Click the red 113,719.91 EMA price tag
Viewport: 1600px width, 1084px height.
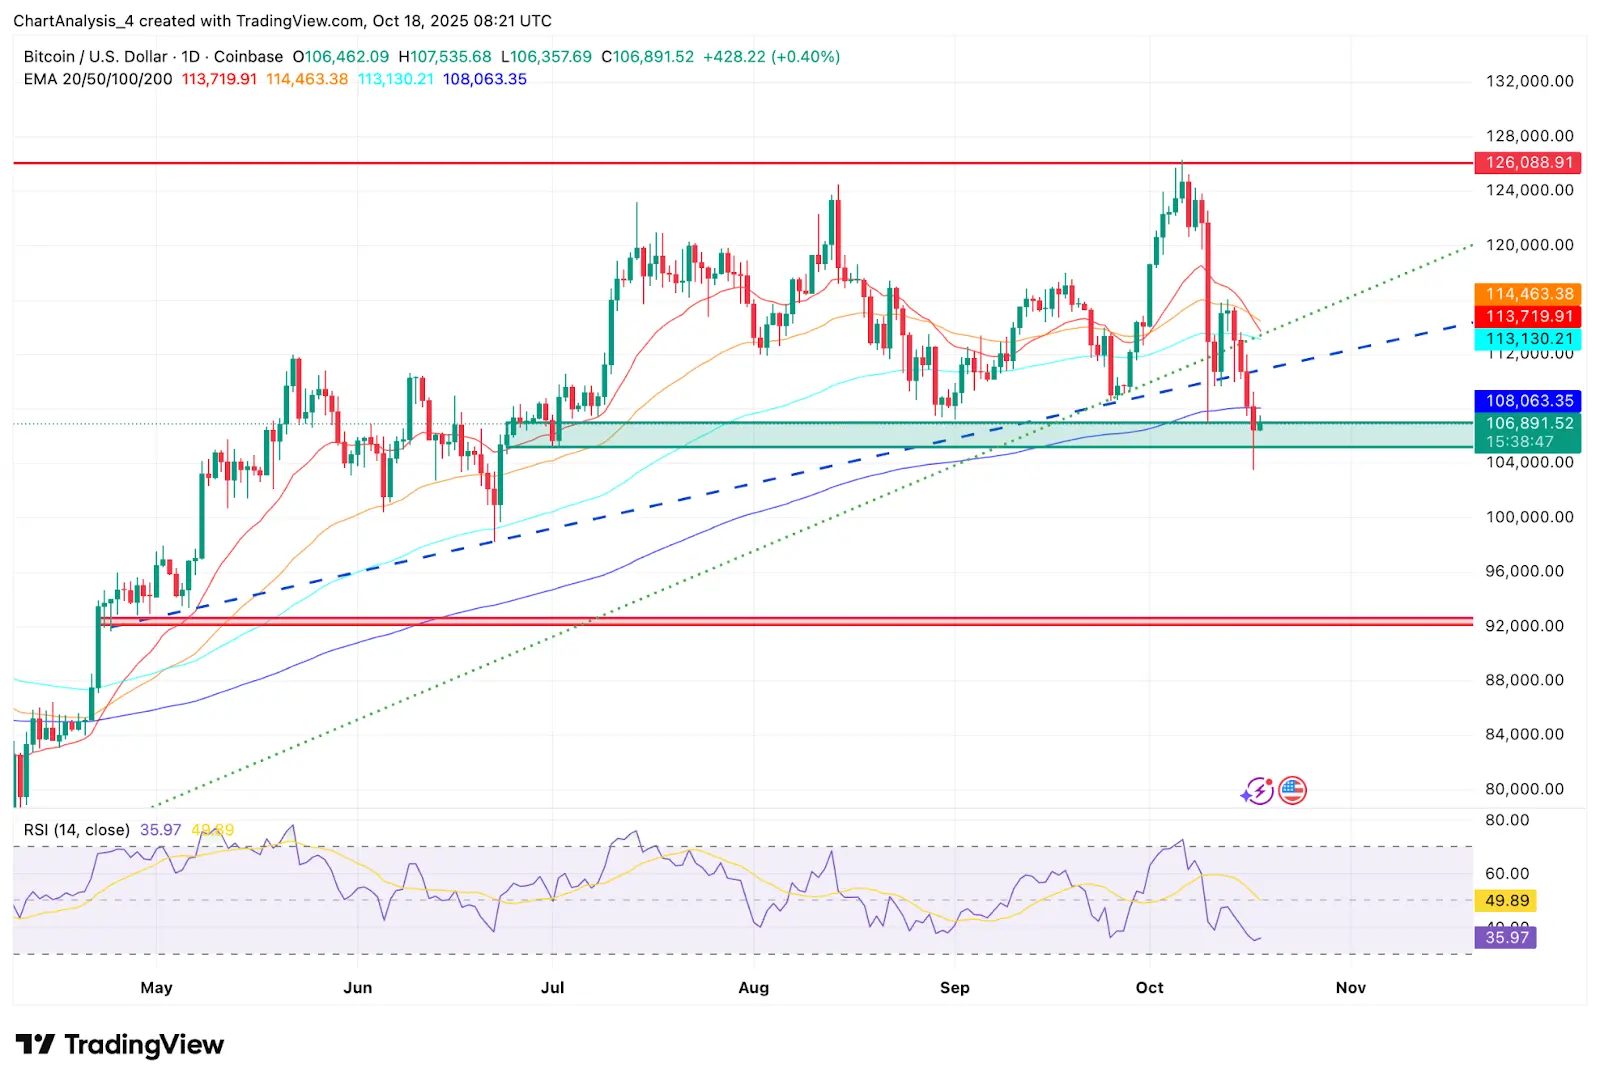tap(1528, 316)
